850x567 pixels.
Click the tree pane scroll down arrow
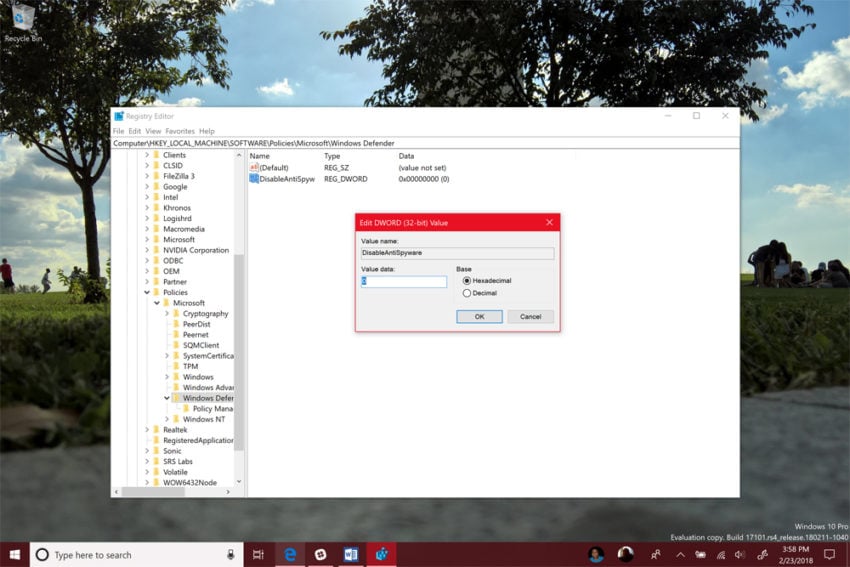(x=239, y=482)
